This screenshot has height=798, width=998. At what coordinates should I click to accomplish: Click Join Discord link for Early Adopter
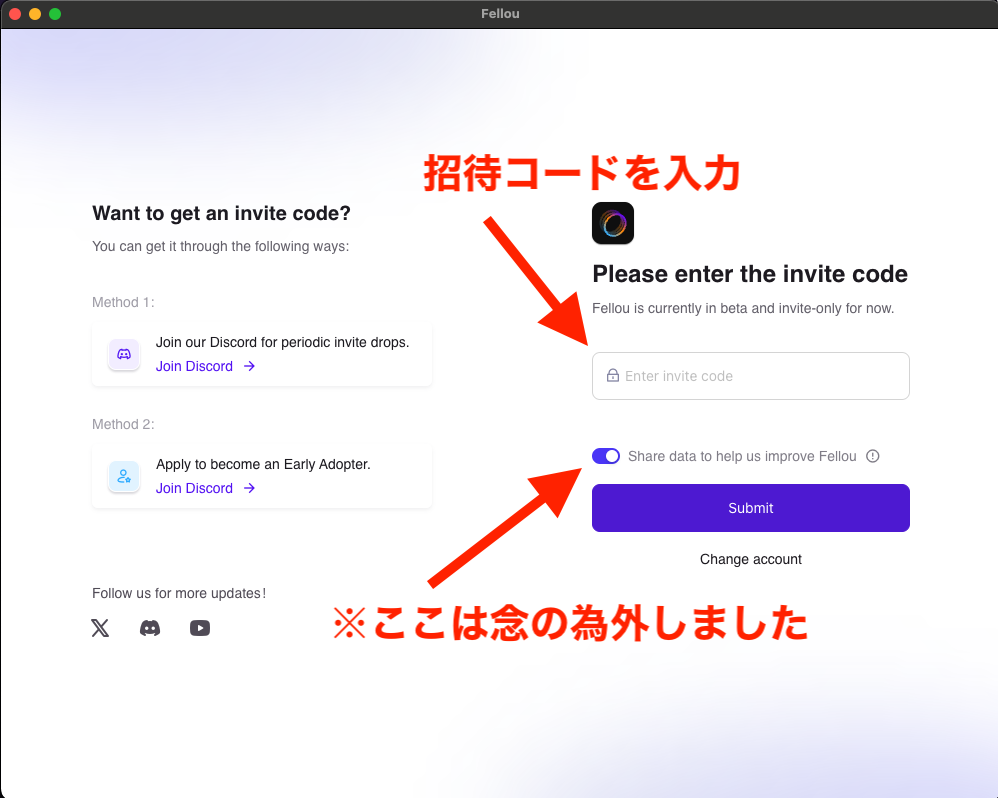(x=194, y=488)
